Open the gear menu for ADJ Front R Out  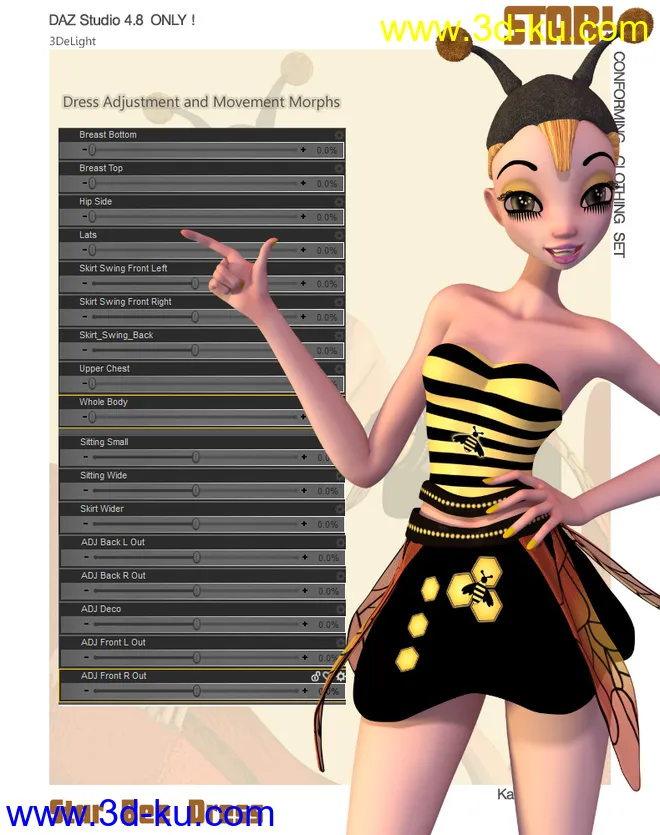pyautogui.click(x=340, y=676)
